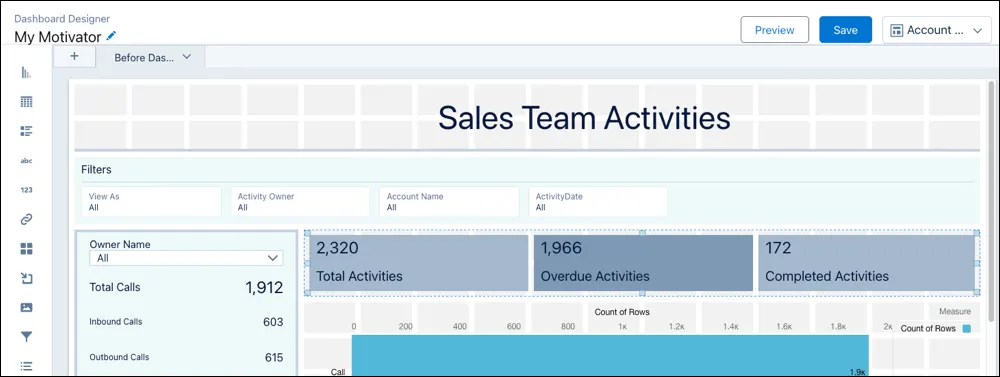This screenshot has height=377, width=1000.
Task: Save the dashboard
Action: 845,30
